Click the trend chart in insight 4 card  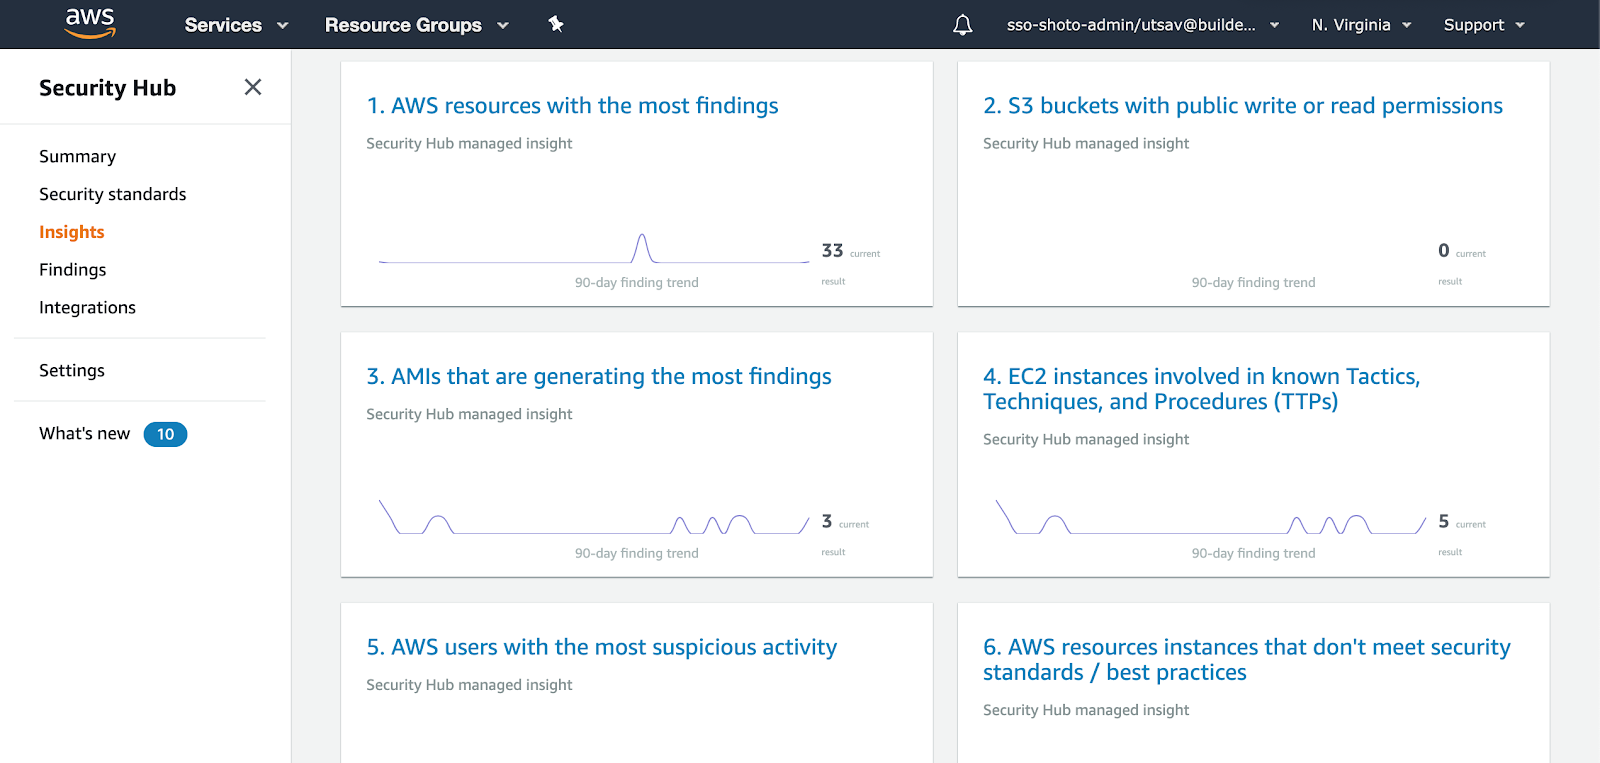[x=1211, y=517]
